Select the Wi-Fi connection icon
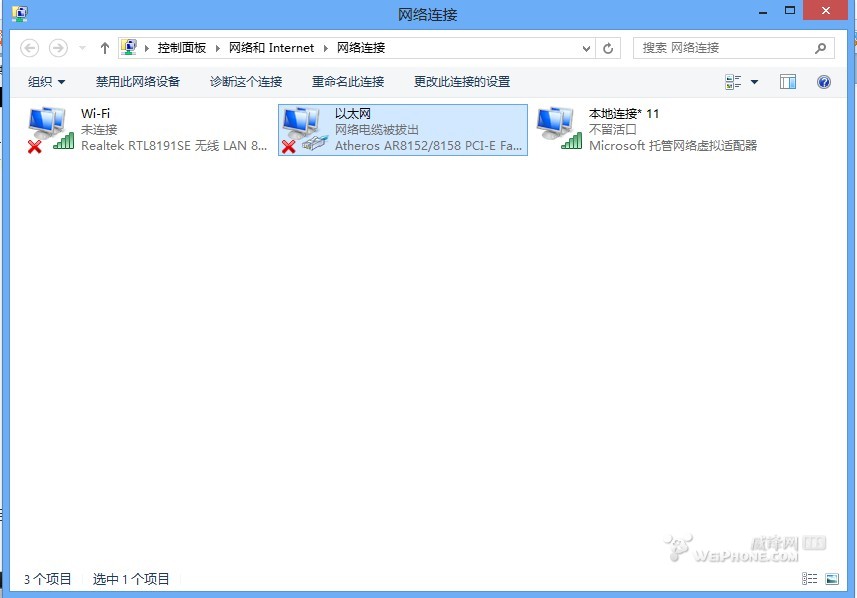The width and height of the screenshot is (857, 598). tap(50, 130)
